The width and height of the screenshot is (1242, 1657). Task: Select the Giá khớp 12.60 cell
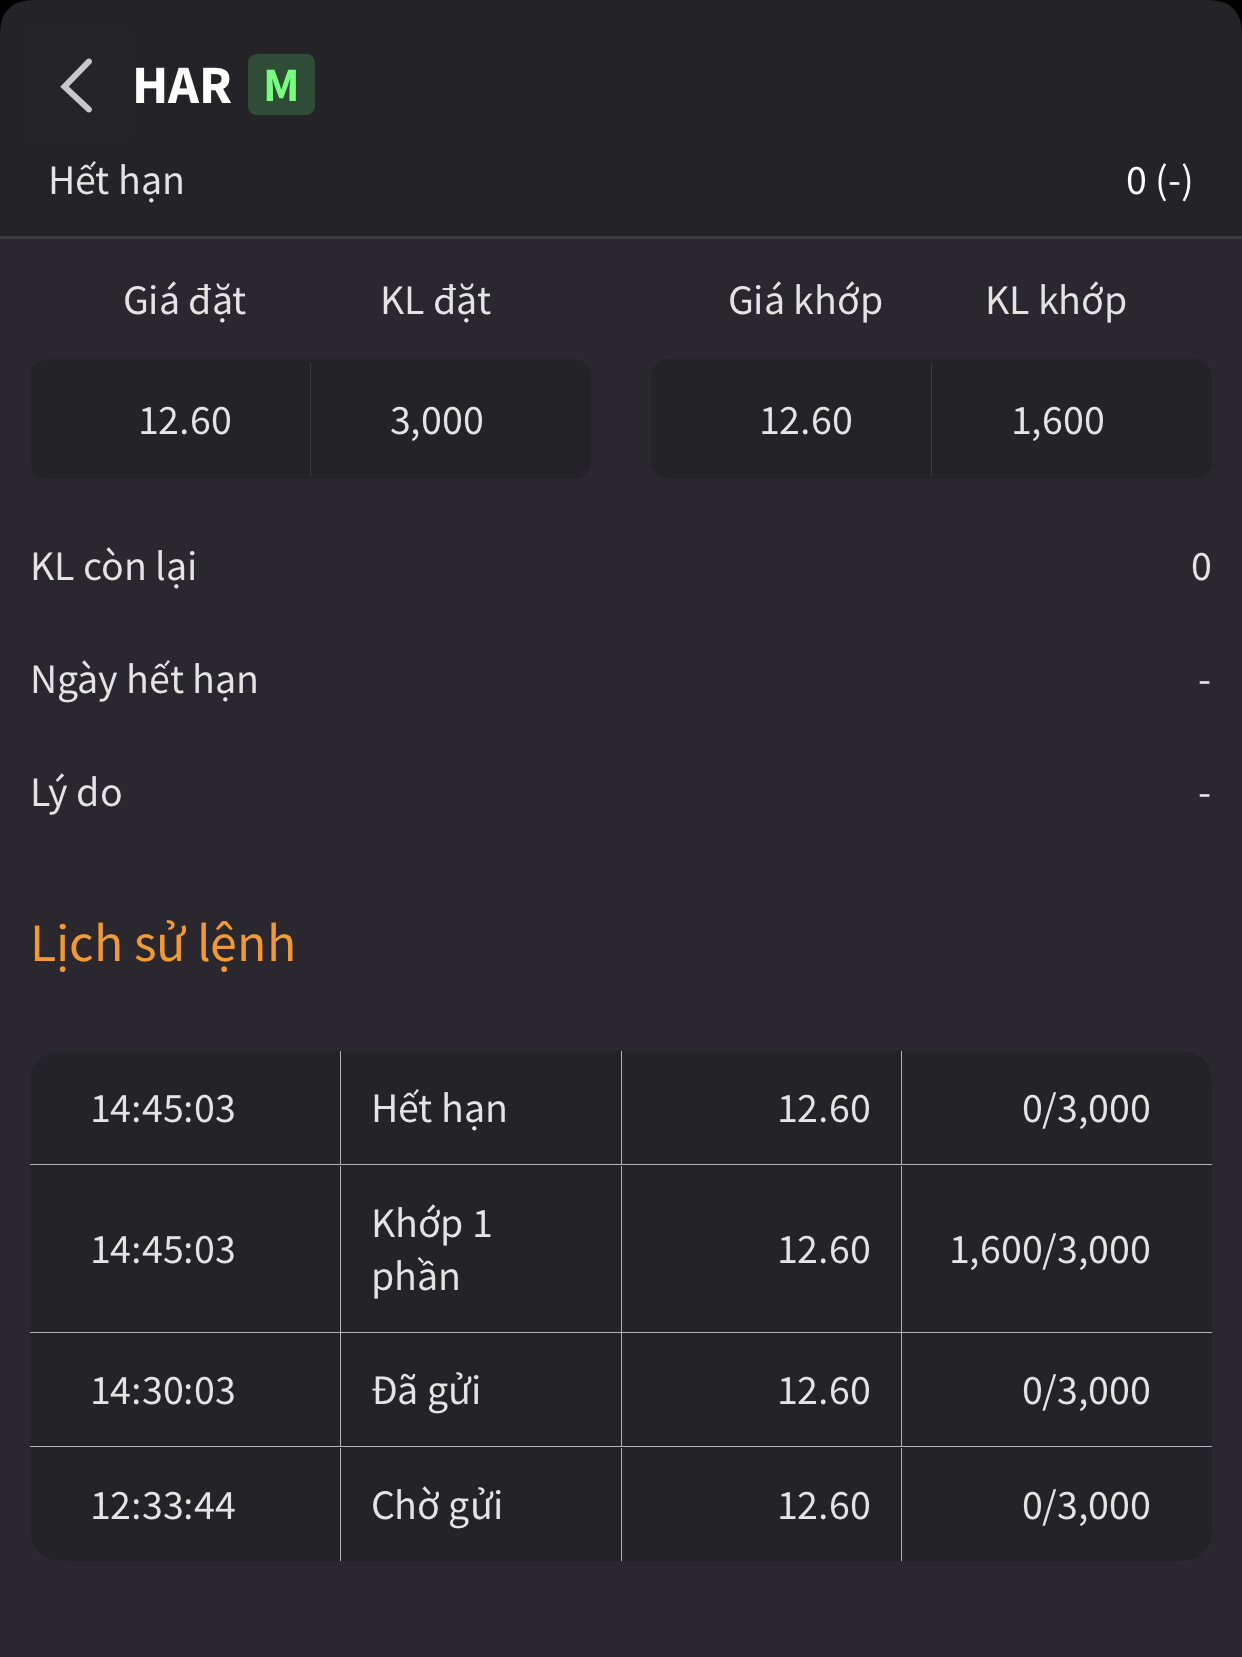[806, 420]
